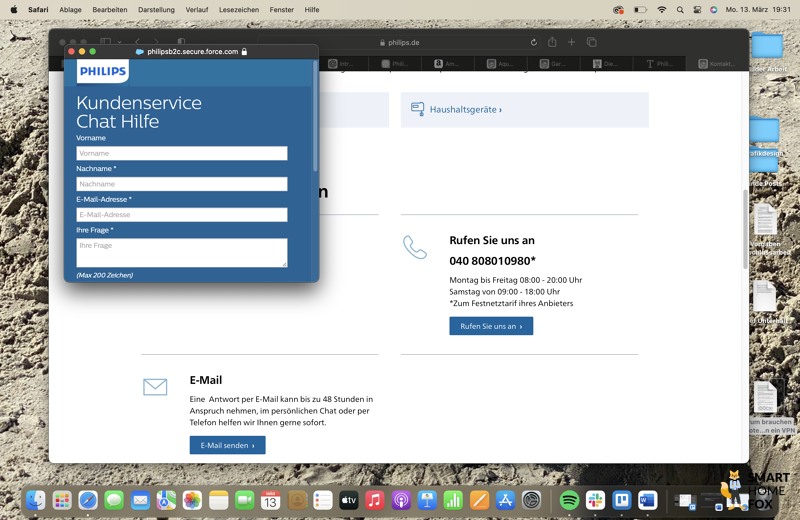Open the Lesezeichen menu
Viewport: 800px width, 520px height.
pos(239,10)
